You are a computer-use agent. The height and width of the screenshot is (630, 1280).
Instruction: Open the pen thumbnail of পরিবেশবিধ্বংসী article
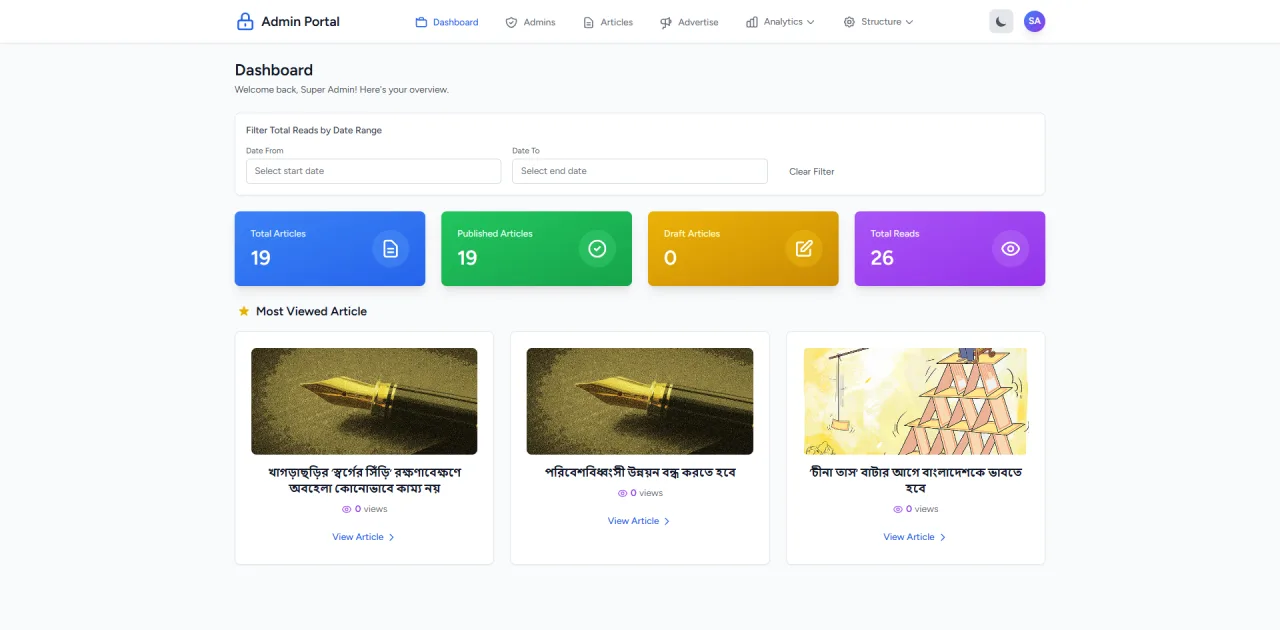click(640, 401)
